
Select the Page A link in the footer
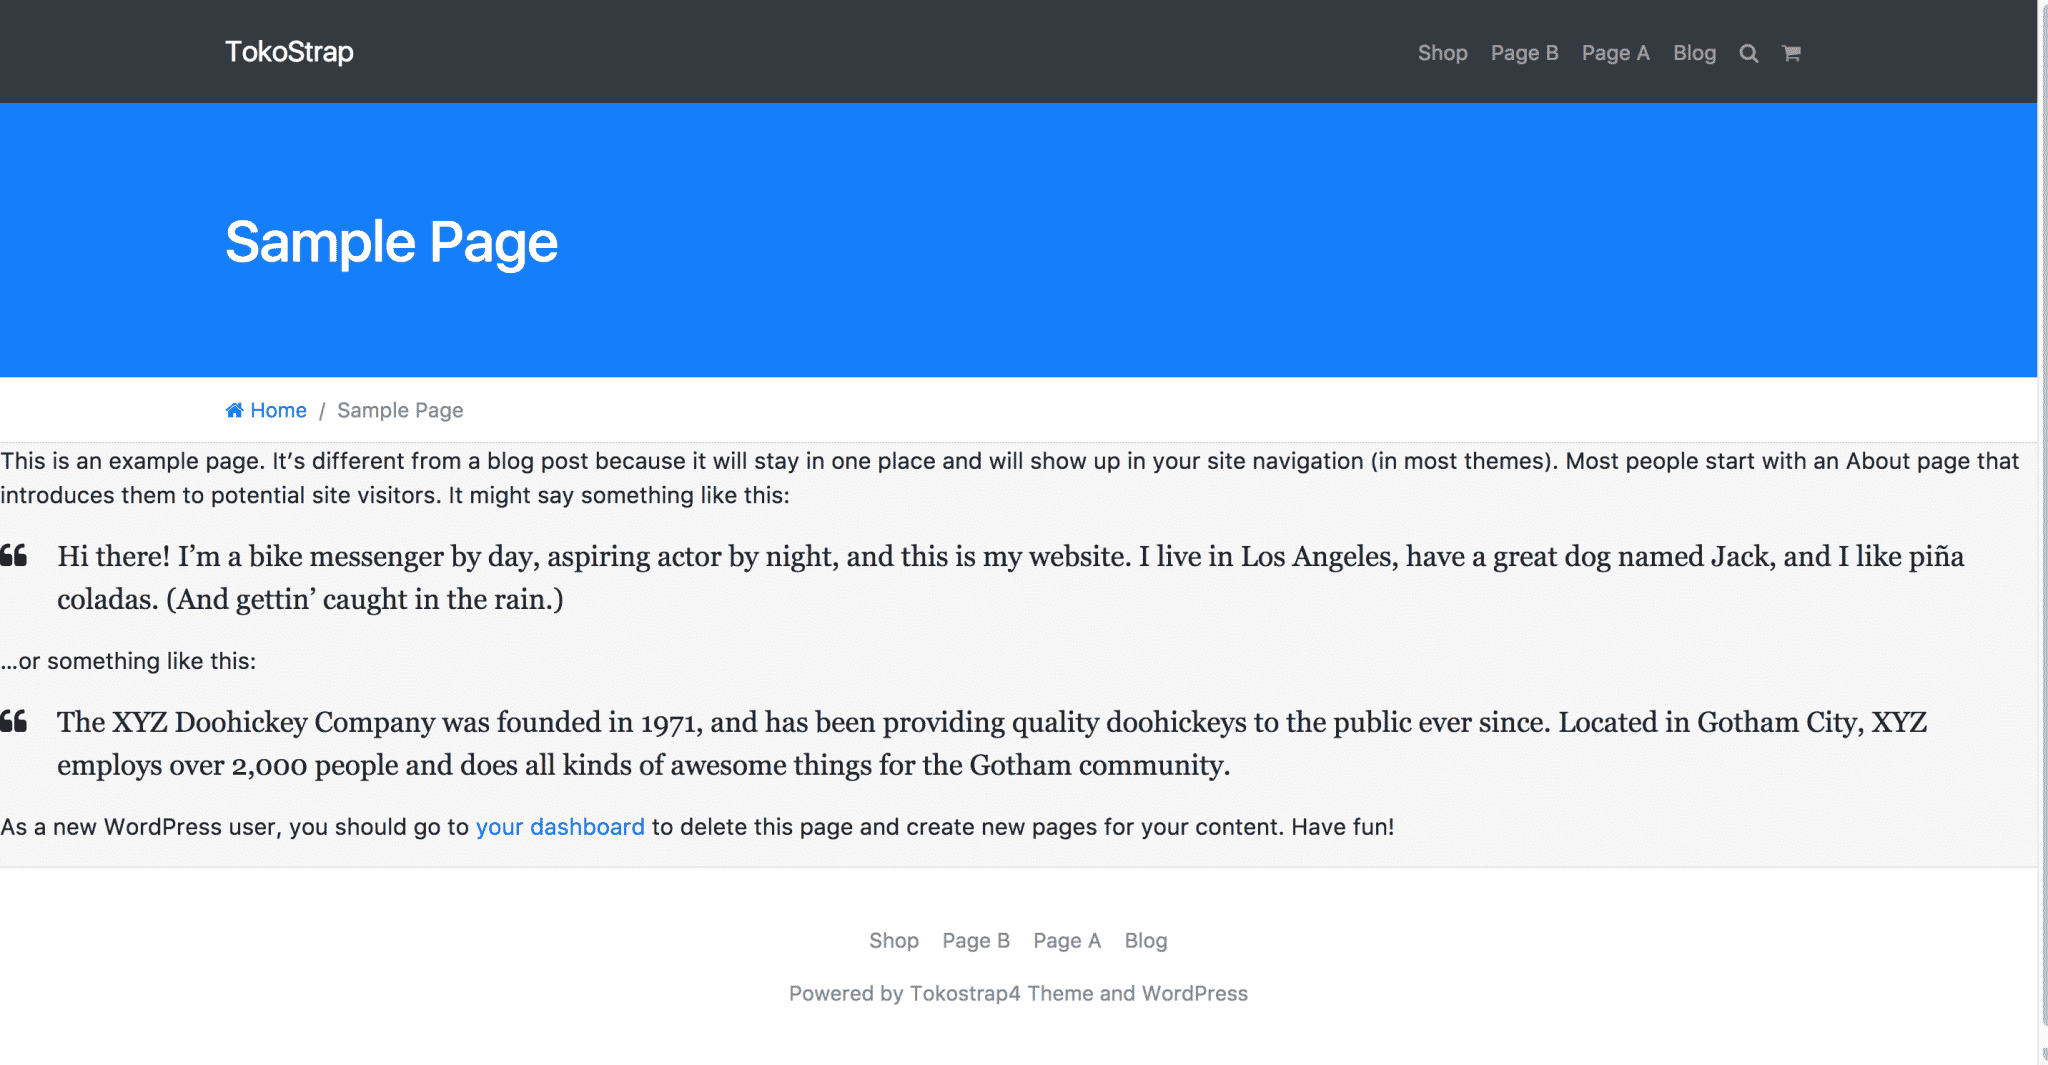(1067, 940)
